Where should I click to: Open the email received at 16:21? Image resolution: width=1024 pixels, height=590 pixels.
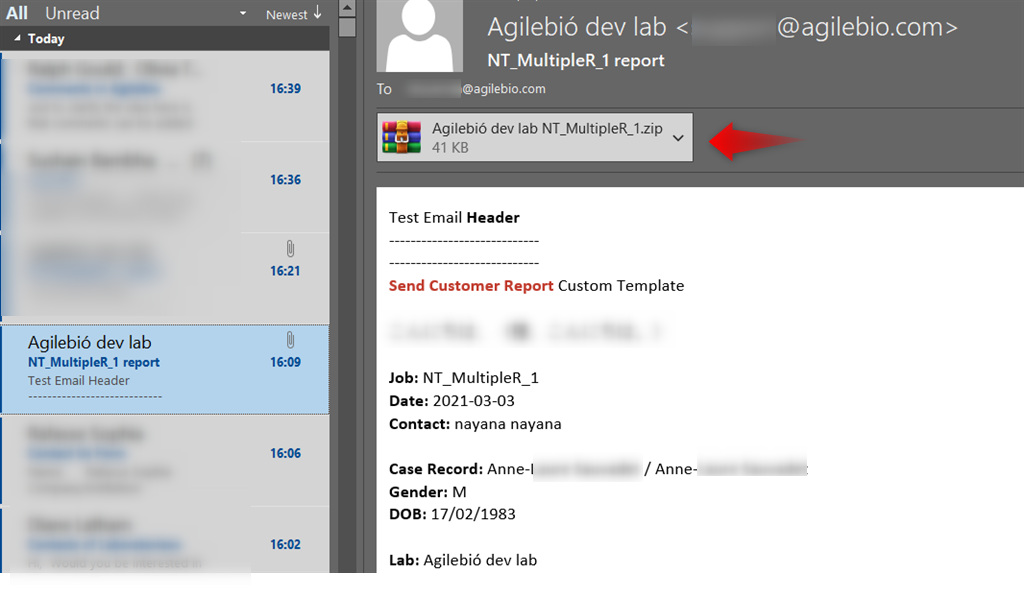(x=165, y=278)
